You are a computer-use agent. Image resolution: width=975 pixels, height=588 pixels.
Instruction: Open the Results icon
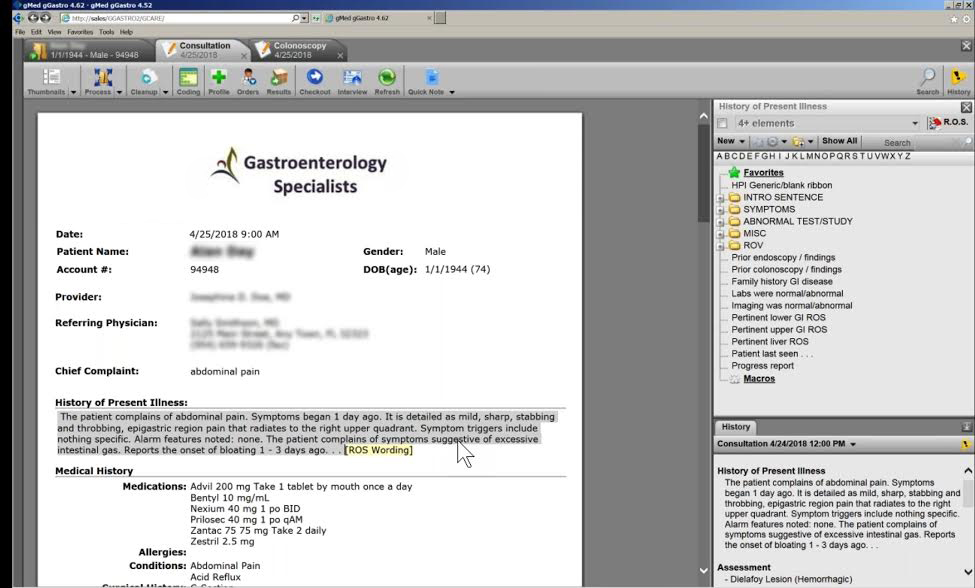279,77
